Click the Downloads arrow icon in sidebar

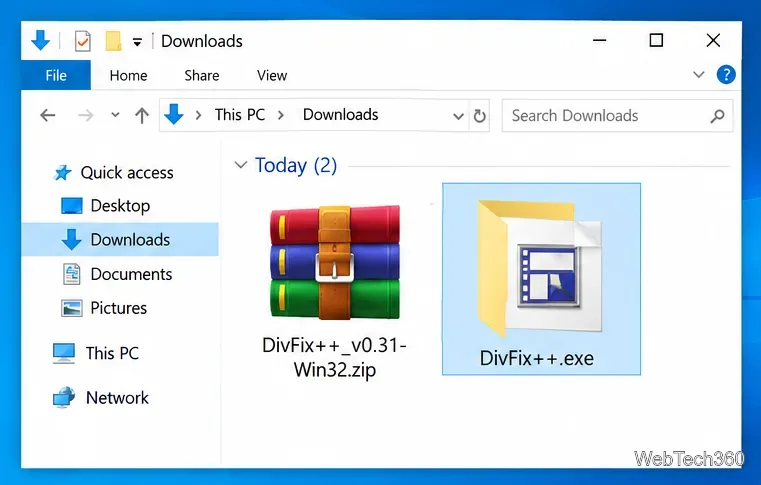coord(71,239)
